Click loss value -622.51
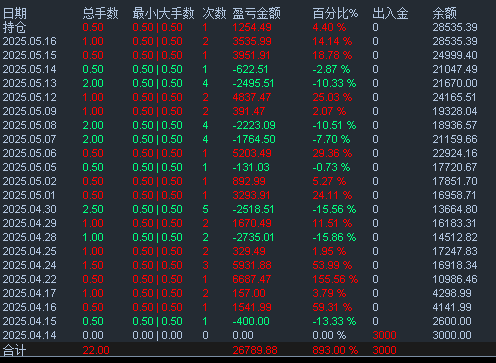Screen dimensions: 496x363 click(250, 69)
